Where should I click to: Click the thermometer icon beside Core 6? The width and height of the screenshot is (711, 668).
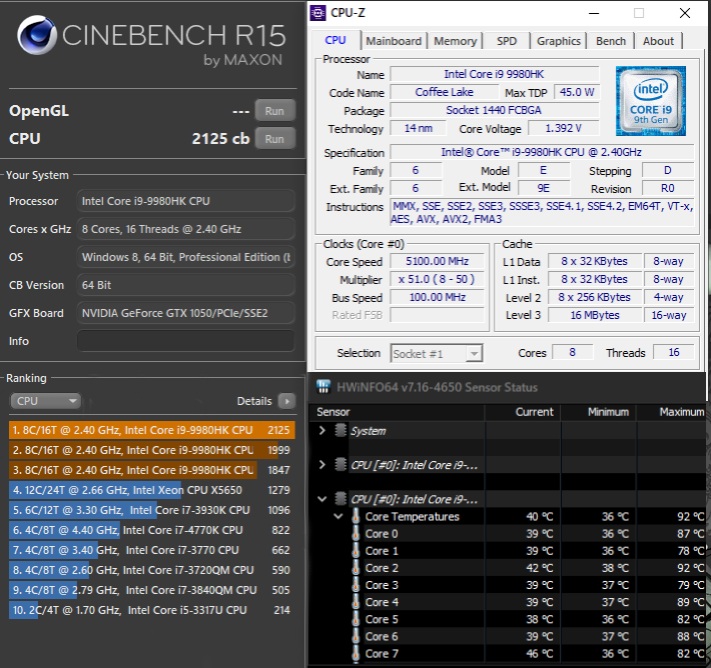coord(356,636)
